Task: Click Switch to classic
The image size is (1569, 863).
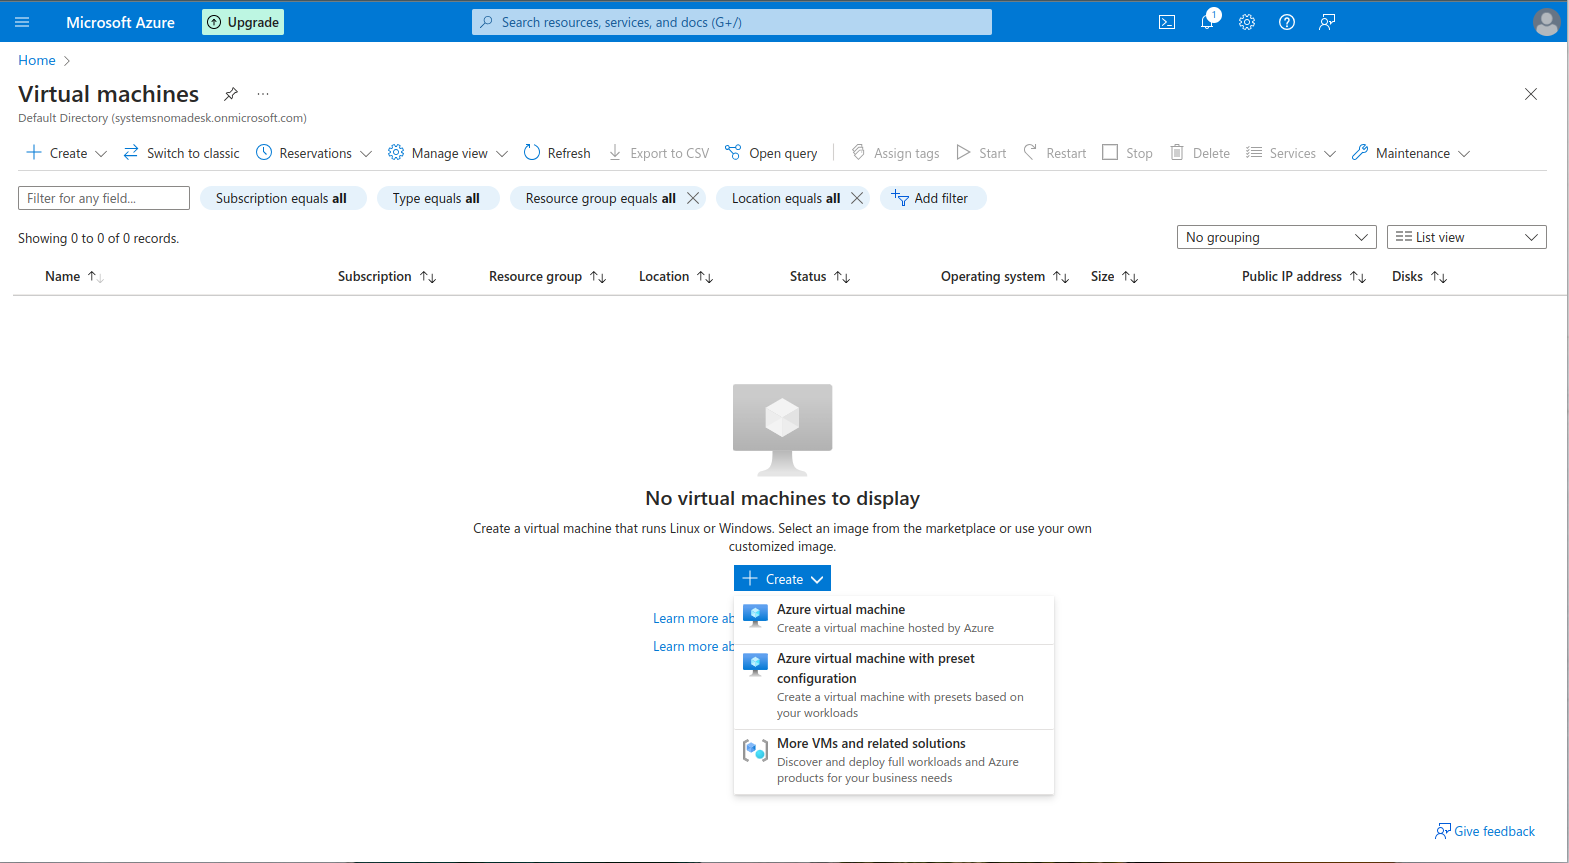Action: [181, 153]
